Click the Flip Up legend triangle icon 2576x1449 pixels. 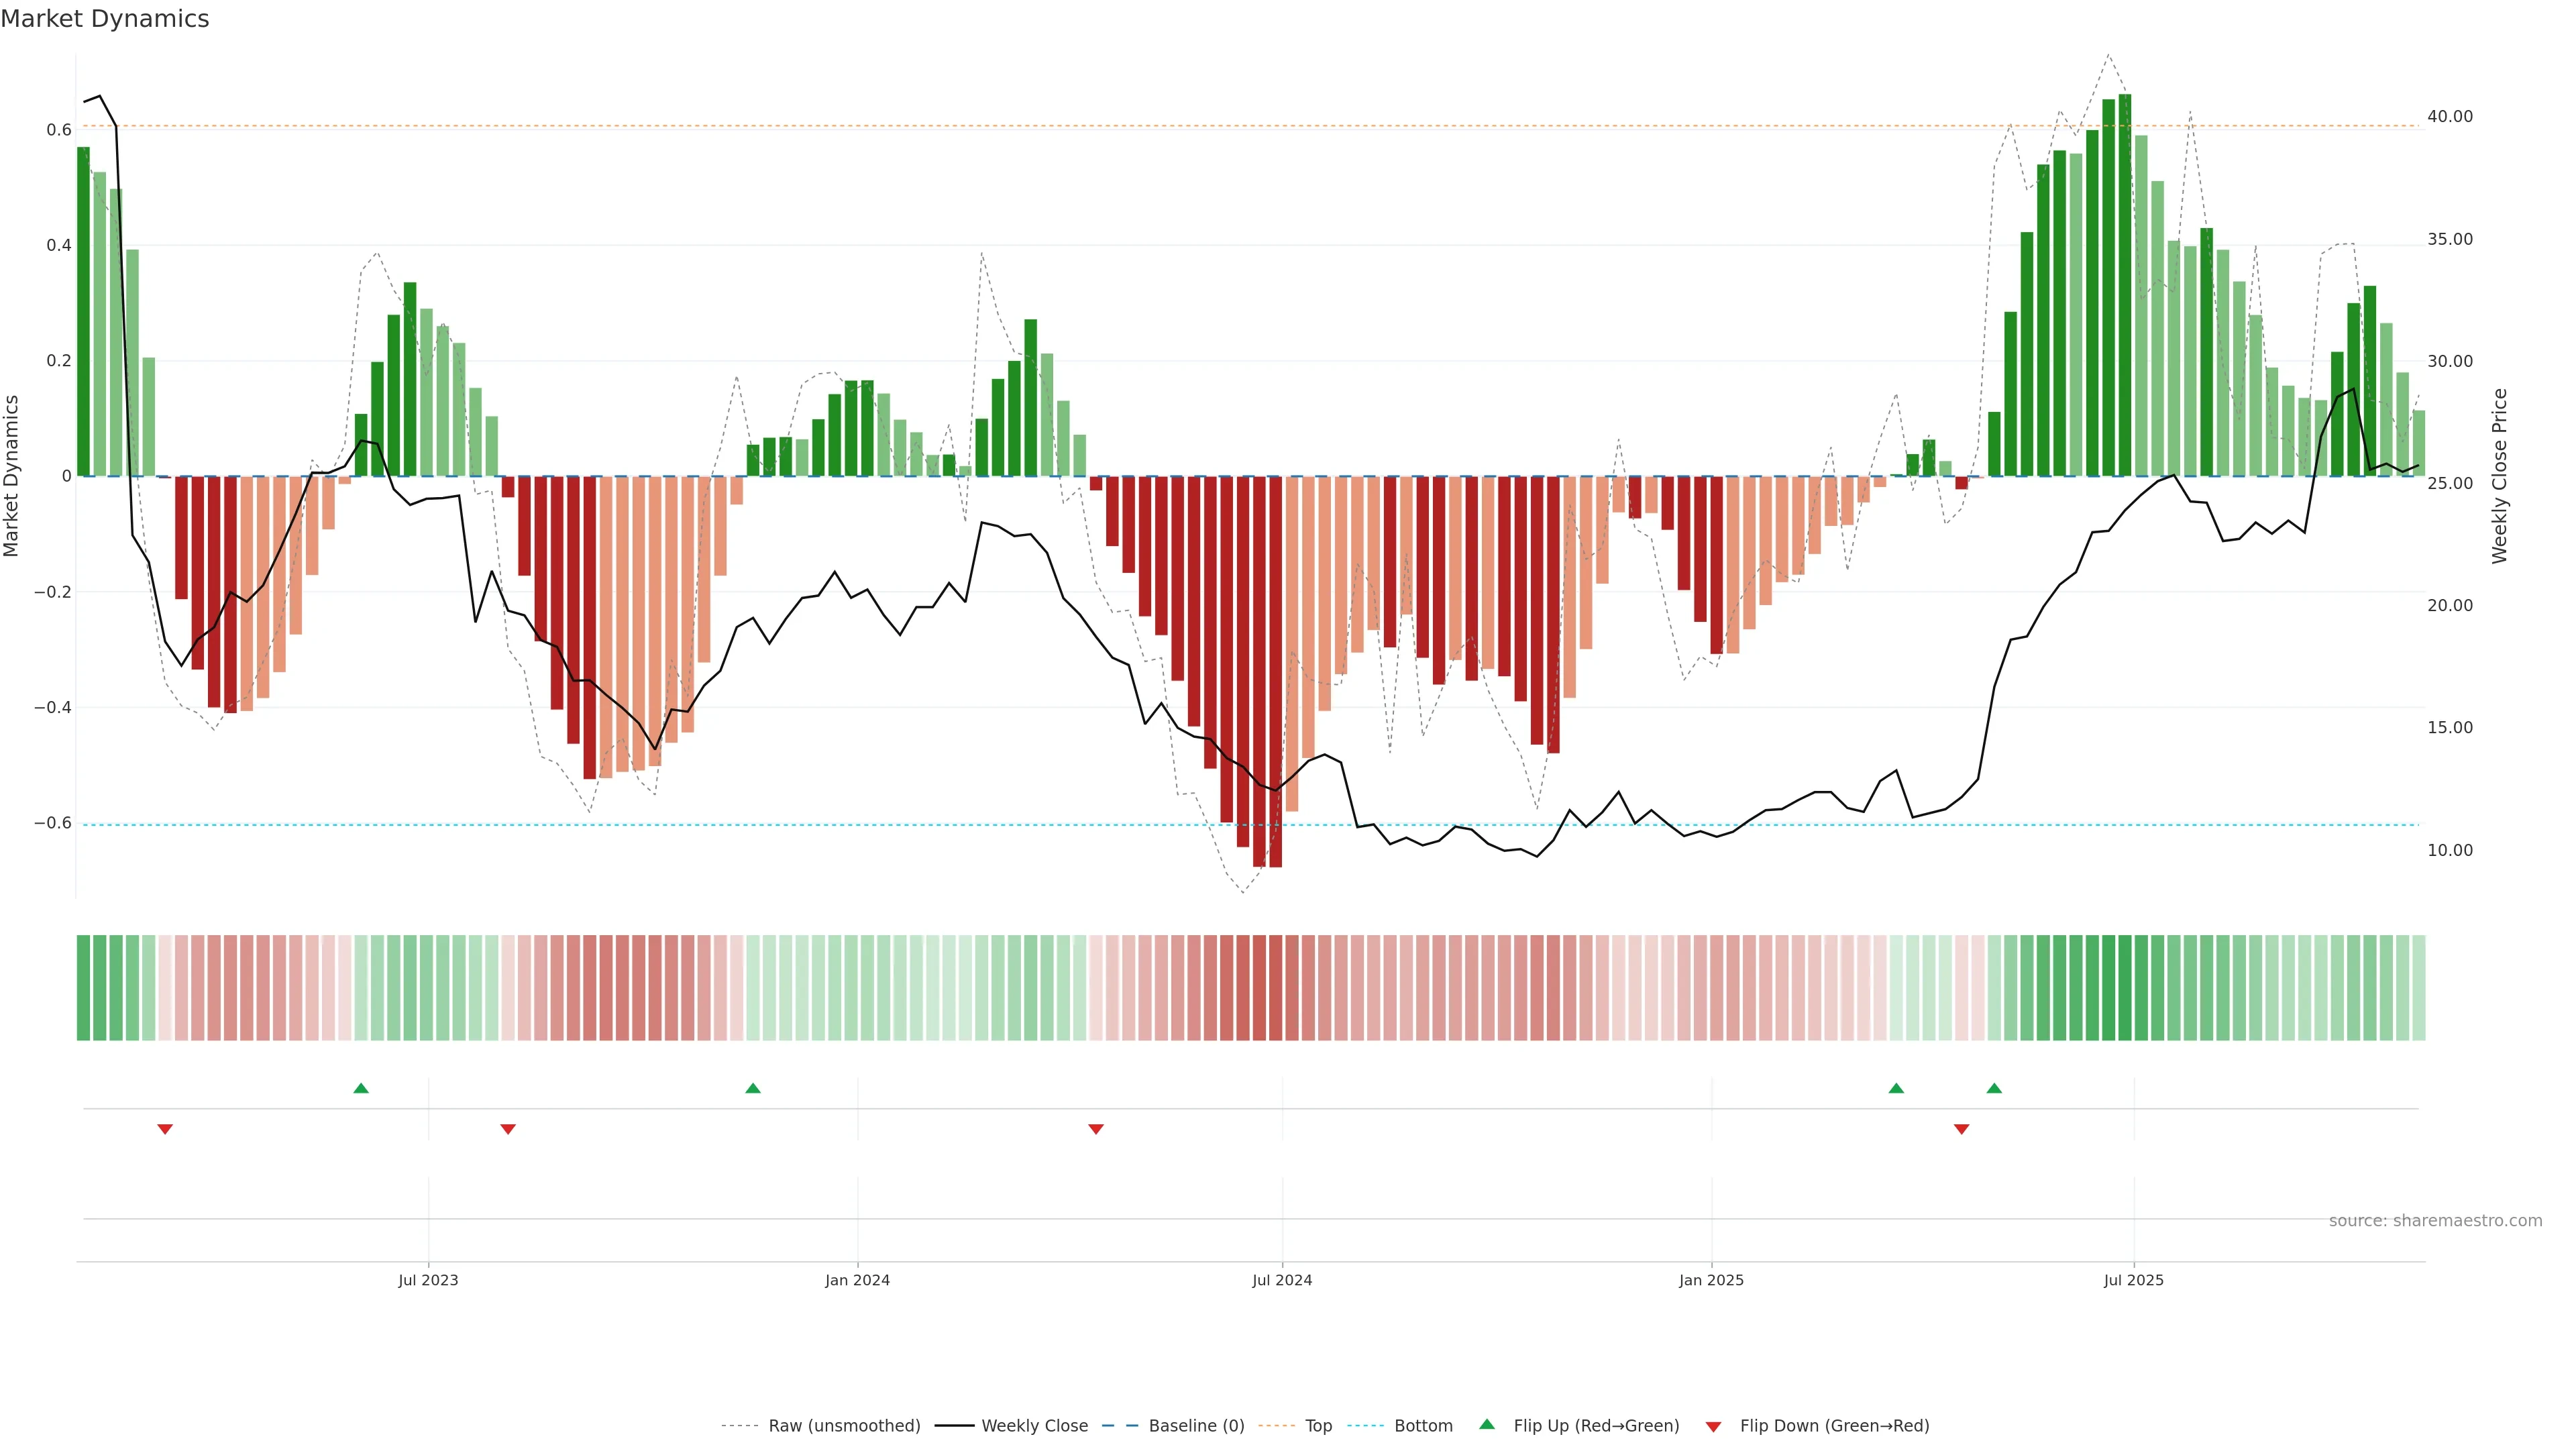point(1487,1424)
